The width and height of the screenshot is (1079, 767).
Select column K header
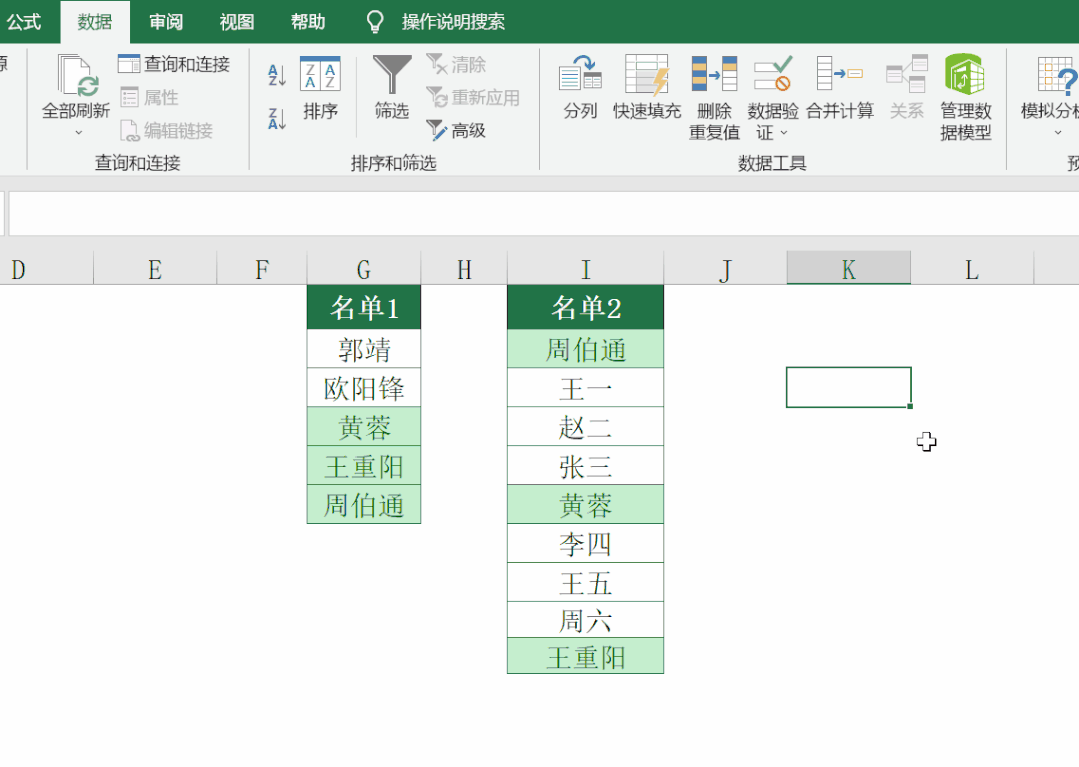(x=849, y=268)
